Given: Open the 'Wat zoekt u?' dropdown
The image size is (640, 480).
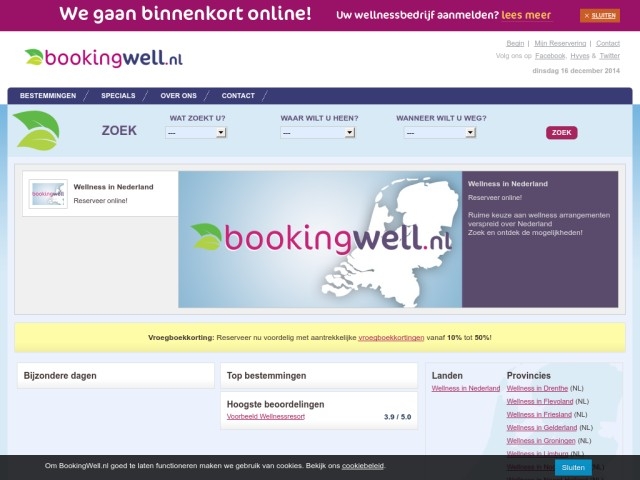Looking at the screenshot, I should tap(196, 132).
